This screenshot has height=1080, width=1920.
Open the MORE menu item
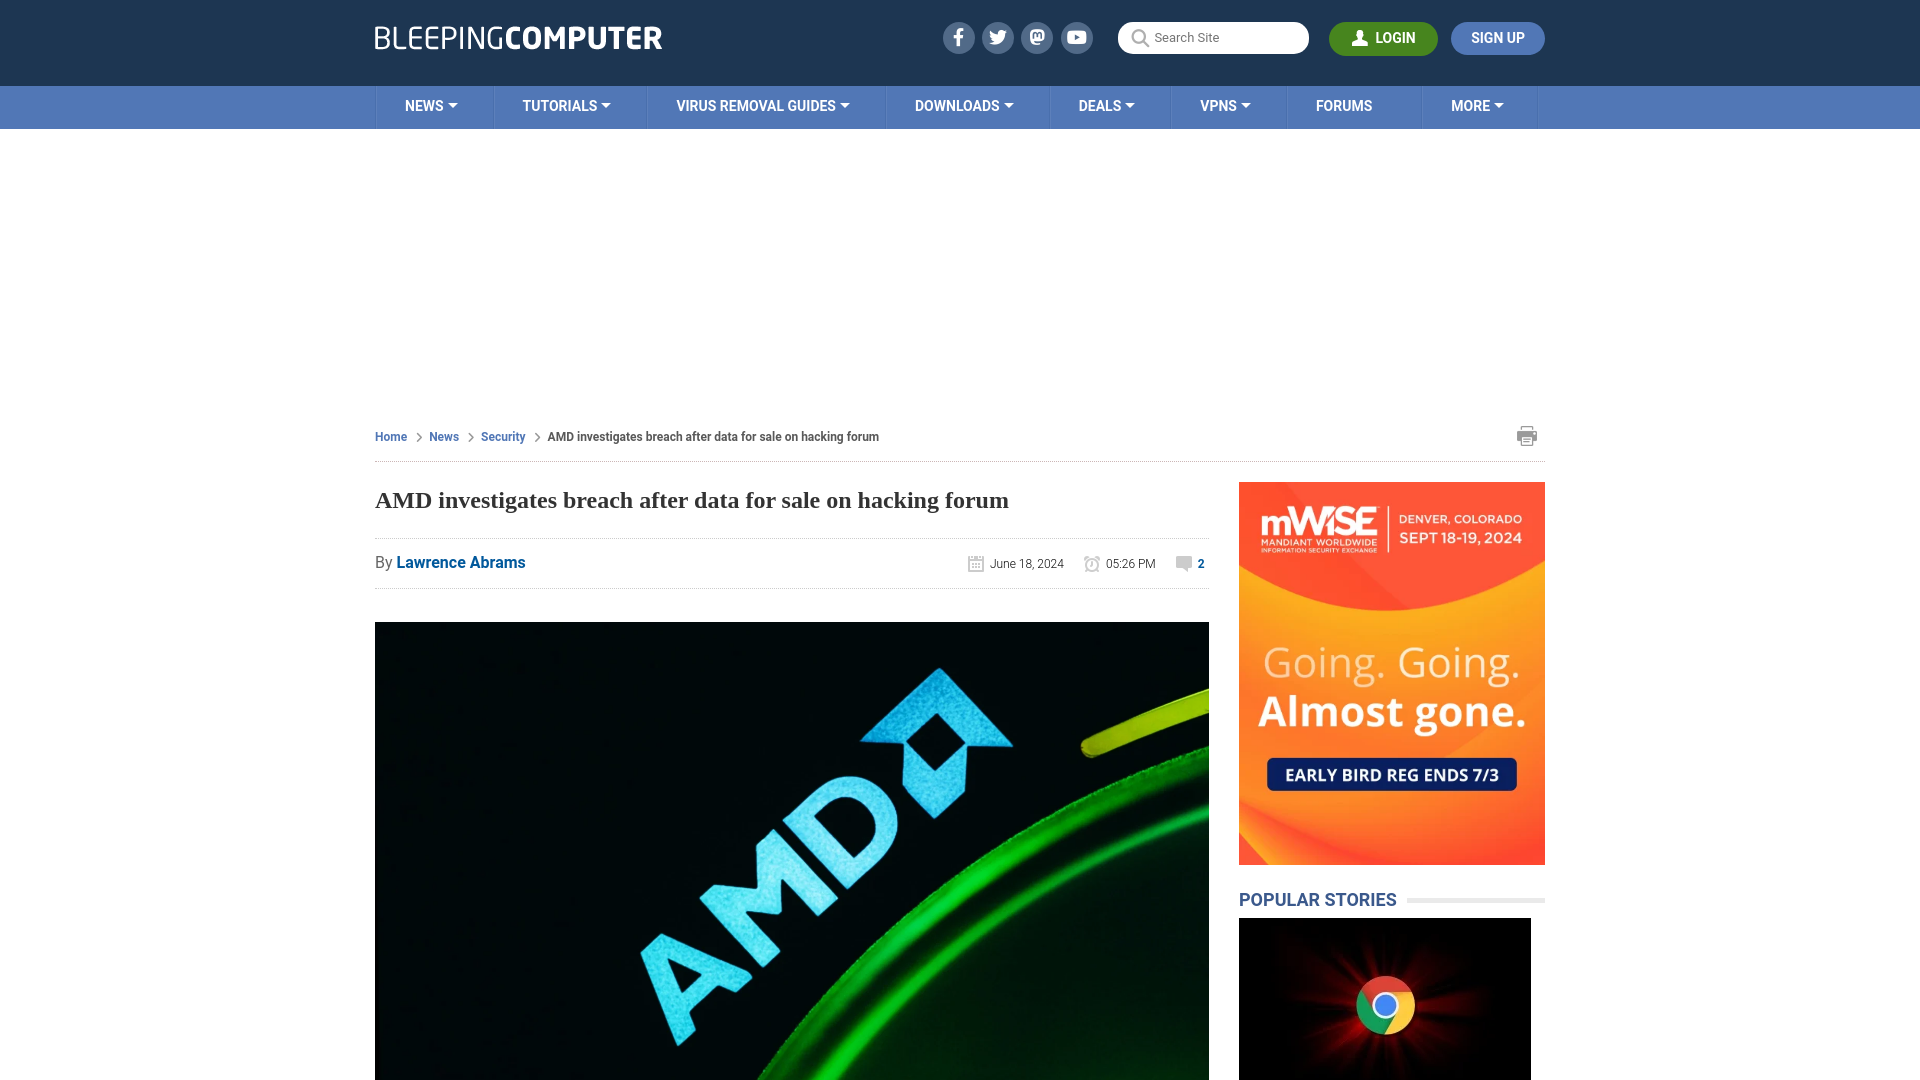point(1477,105)
